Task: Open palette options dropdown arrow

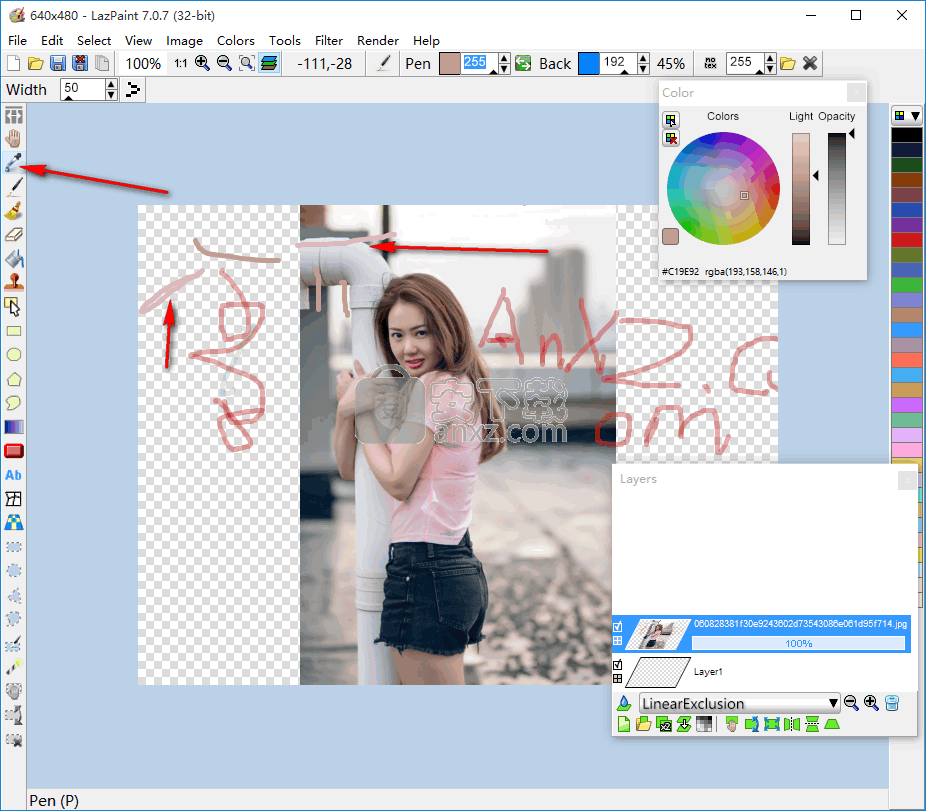Action: (915, 116)
